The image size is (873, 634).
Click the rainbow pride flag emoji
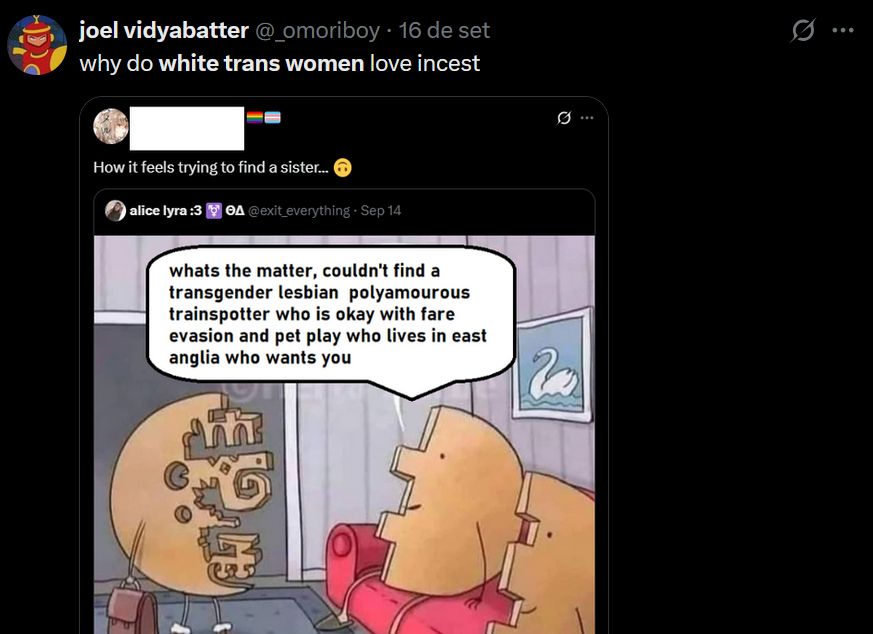pos(254,117)
